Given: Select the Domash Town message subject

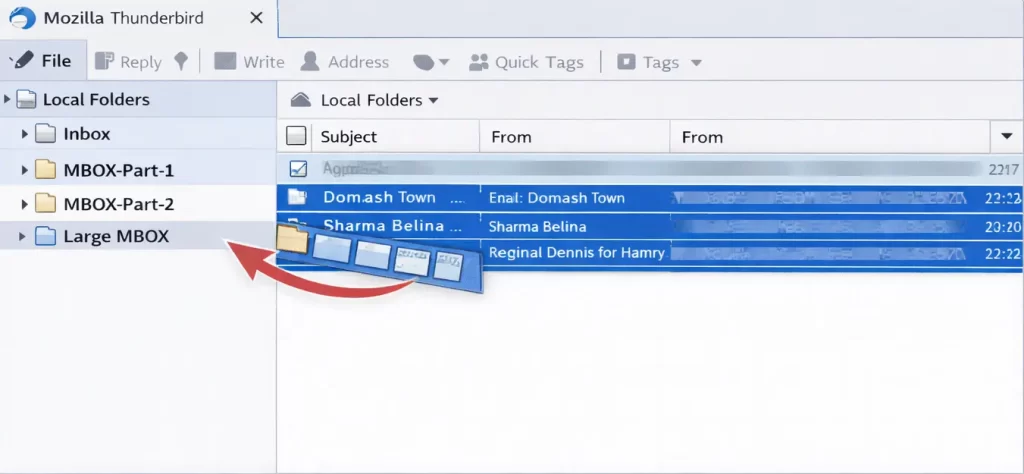Looking at the screenshot, I should pyautogui.click(x=379, y=197).
